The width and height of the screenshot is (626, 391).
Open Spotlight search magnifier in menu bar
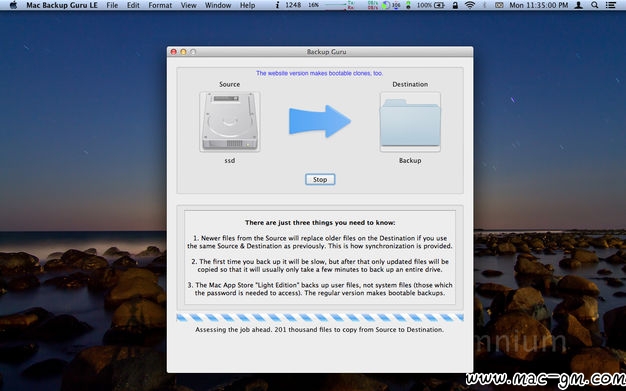pos(594,5)
